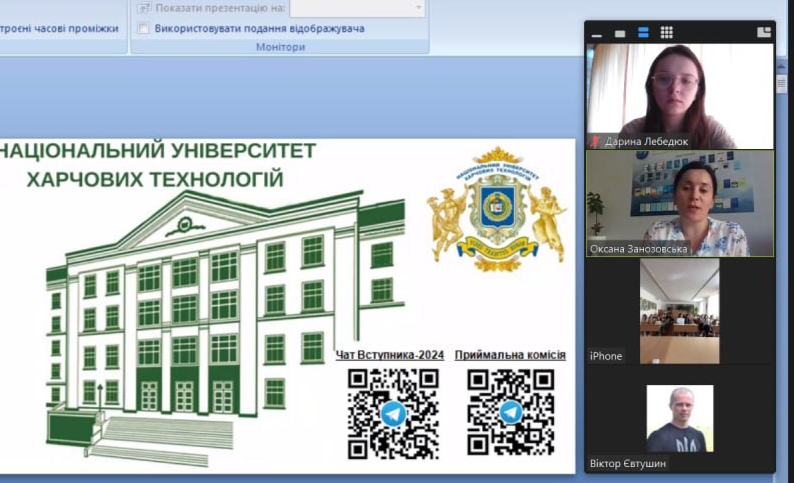Open Приймальна комісія link
This screenshot has width=794, height=483.
[510, 355]
